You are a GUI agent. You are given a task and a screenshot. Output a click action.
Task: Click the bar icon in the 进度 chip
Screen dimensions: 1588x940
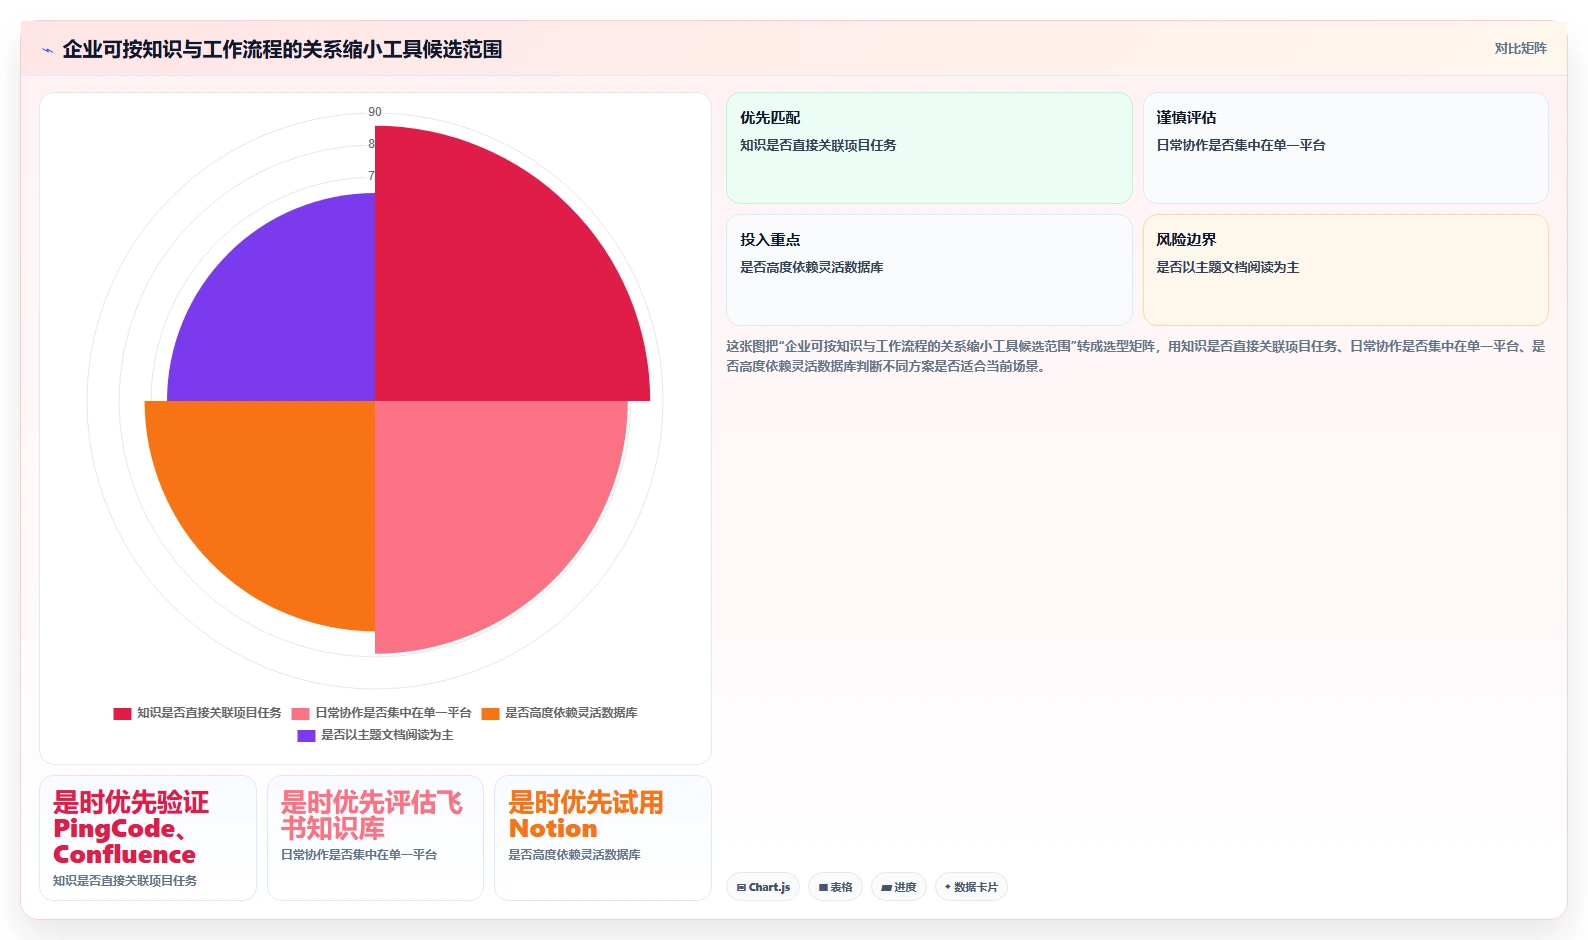coord(886,888)
